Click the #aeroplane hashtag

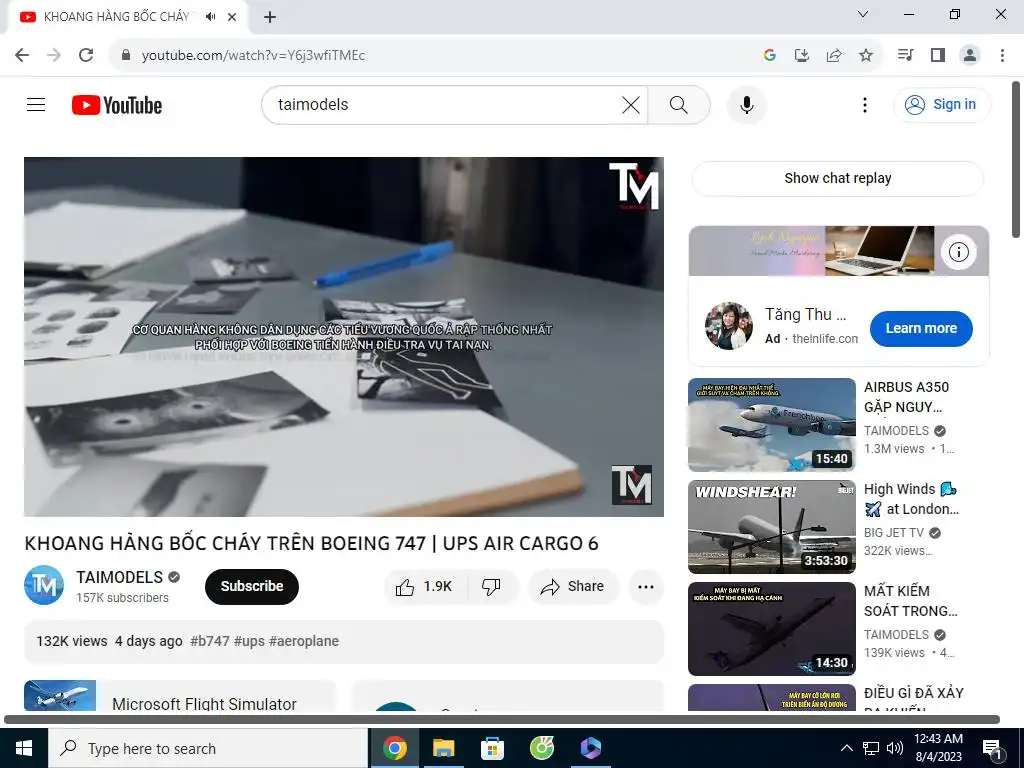point(304,641)
